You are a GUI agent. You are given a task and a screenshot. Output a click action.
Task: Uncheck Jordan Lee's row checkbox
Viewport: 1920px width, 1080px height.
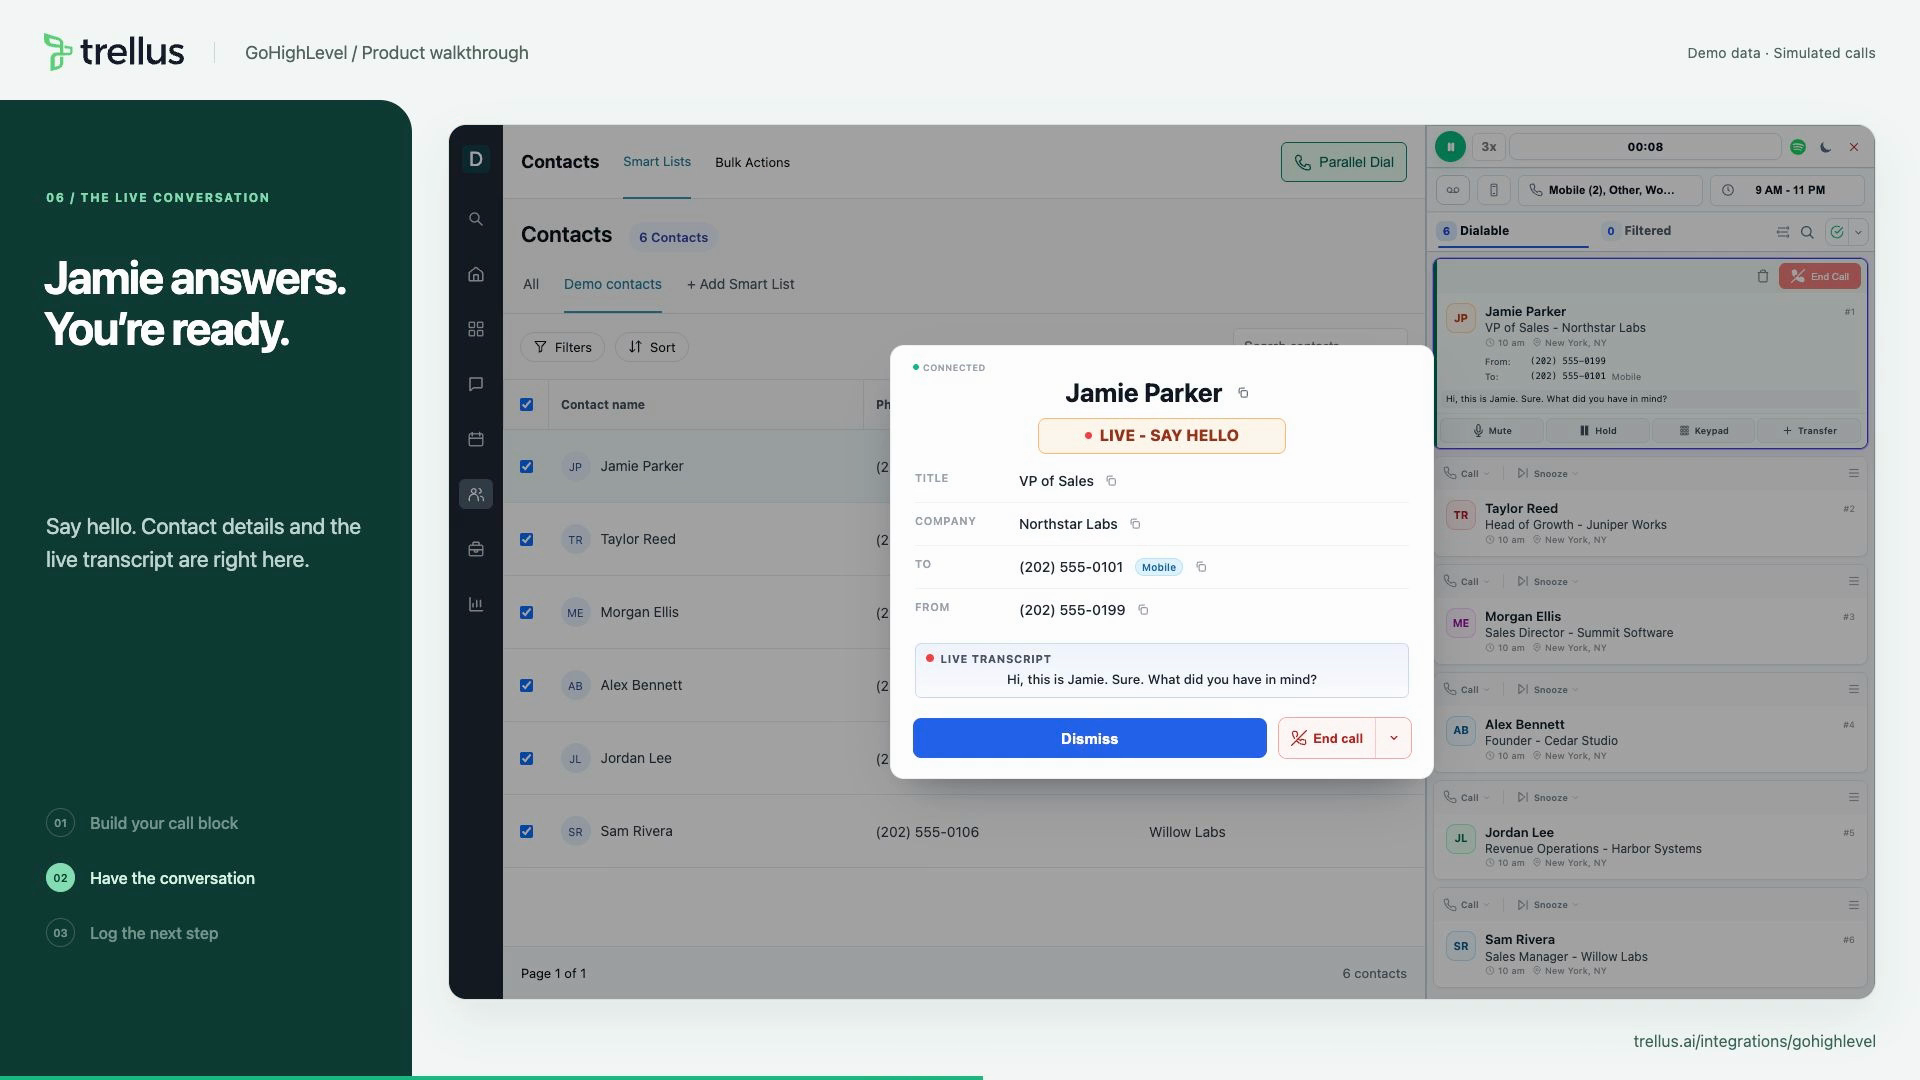point(526,758)
